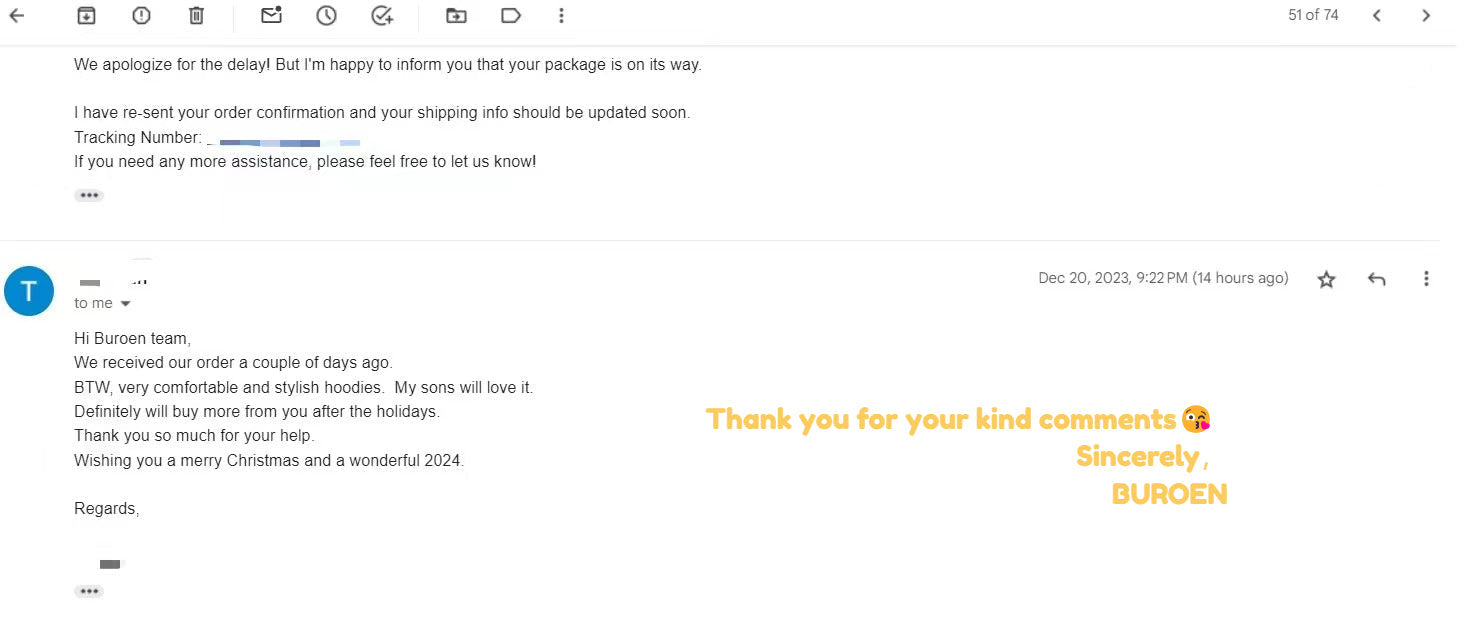
Task: Add conversation to Tasks
Action: 381,15
